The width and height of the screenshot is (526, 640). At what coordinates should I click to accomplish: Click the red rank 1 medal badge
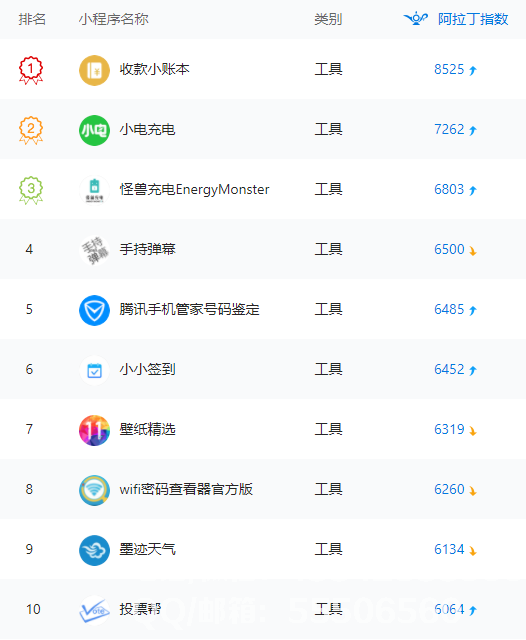[31, 70]
